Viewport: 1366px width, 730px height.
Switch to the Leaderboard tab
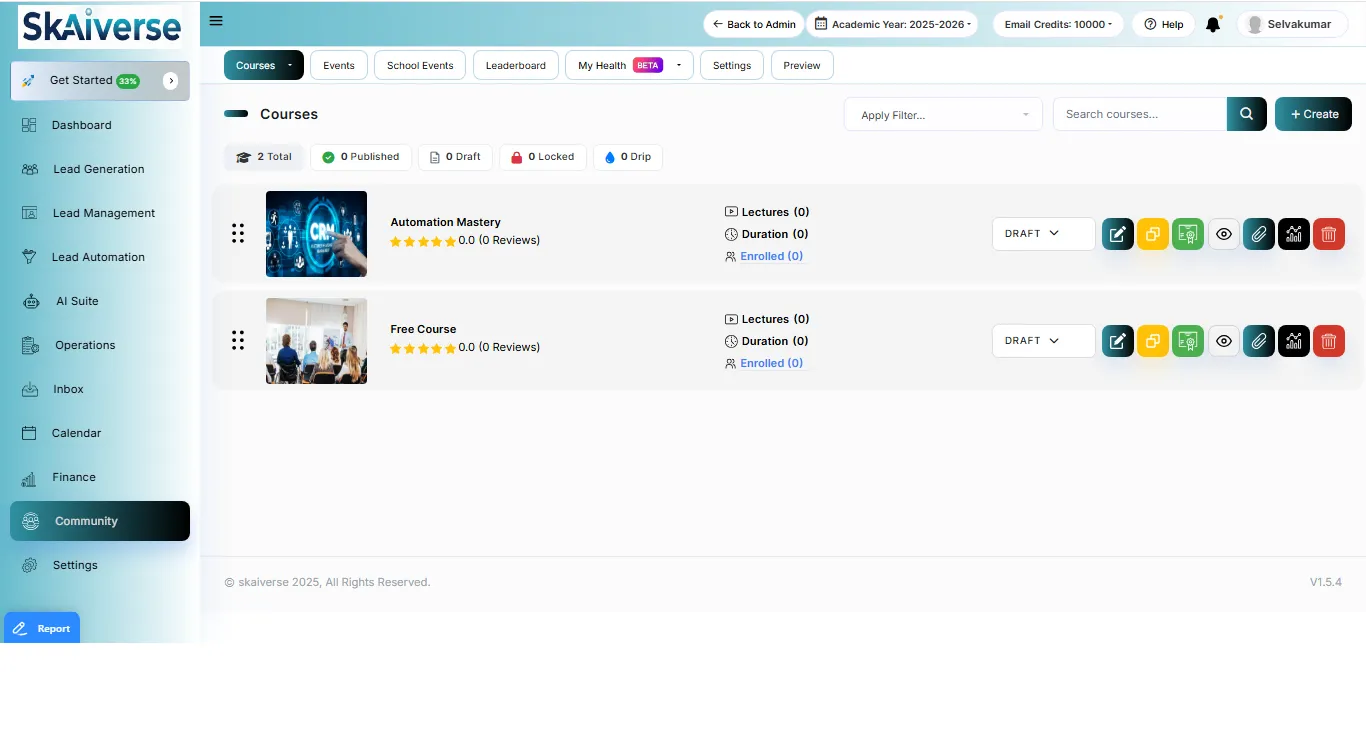coord(515,66)
